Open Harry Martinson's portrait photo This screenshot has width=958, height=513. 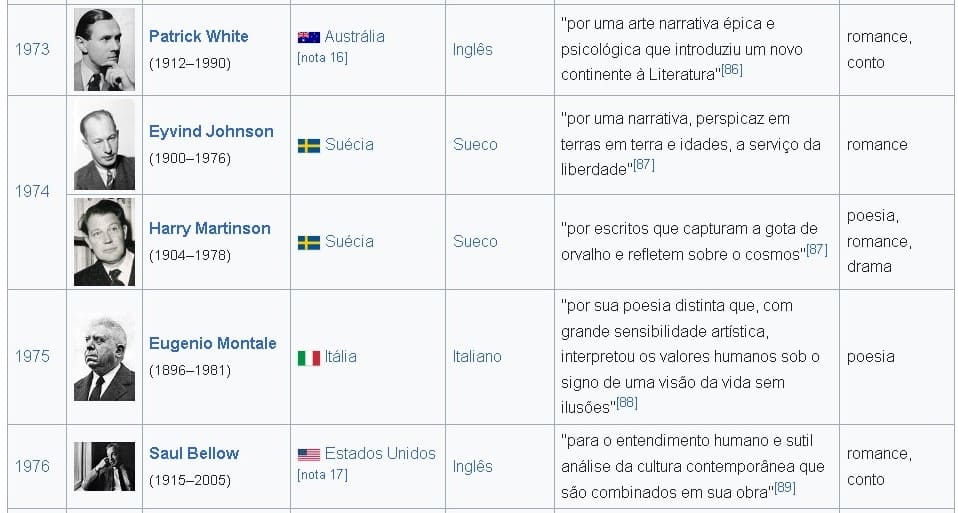104,242
